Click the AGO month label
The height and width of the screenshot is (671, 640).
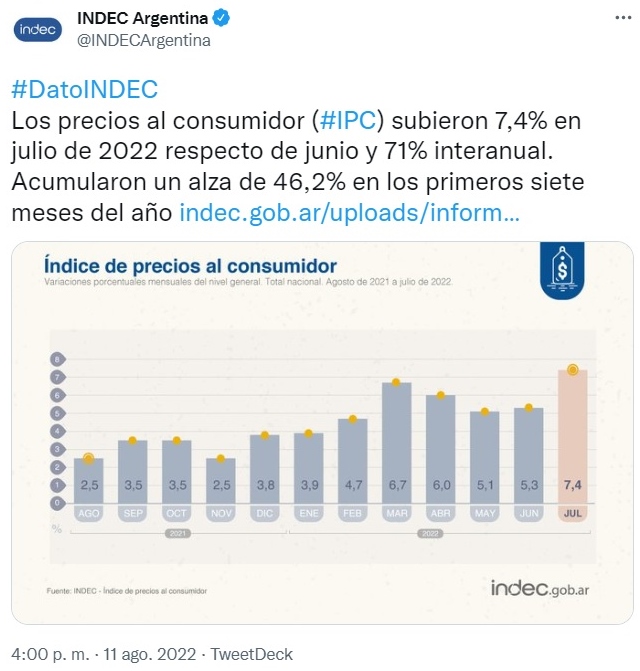89,513
